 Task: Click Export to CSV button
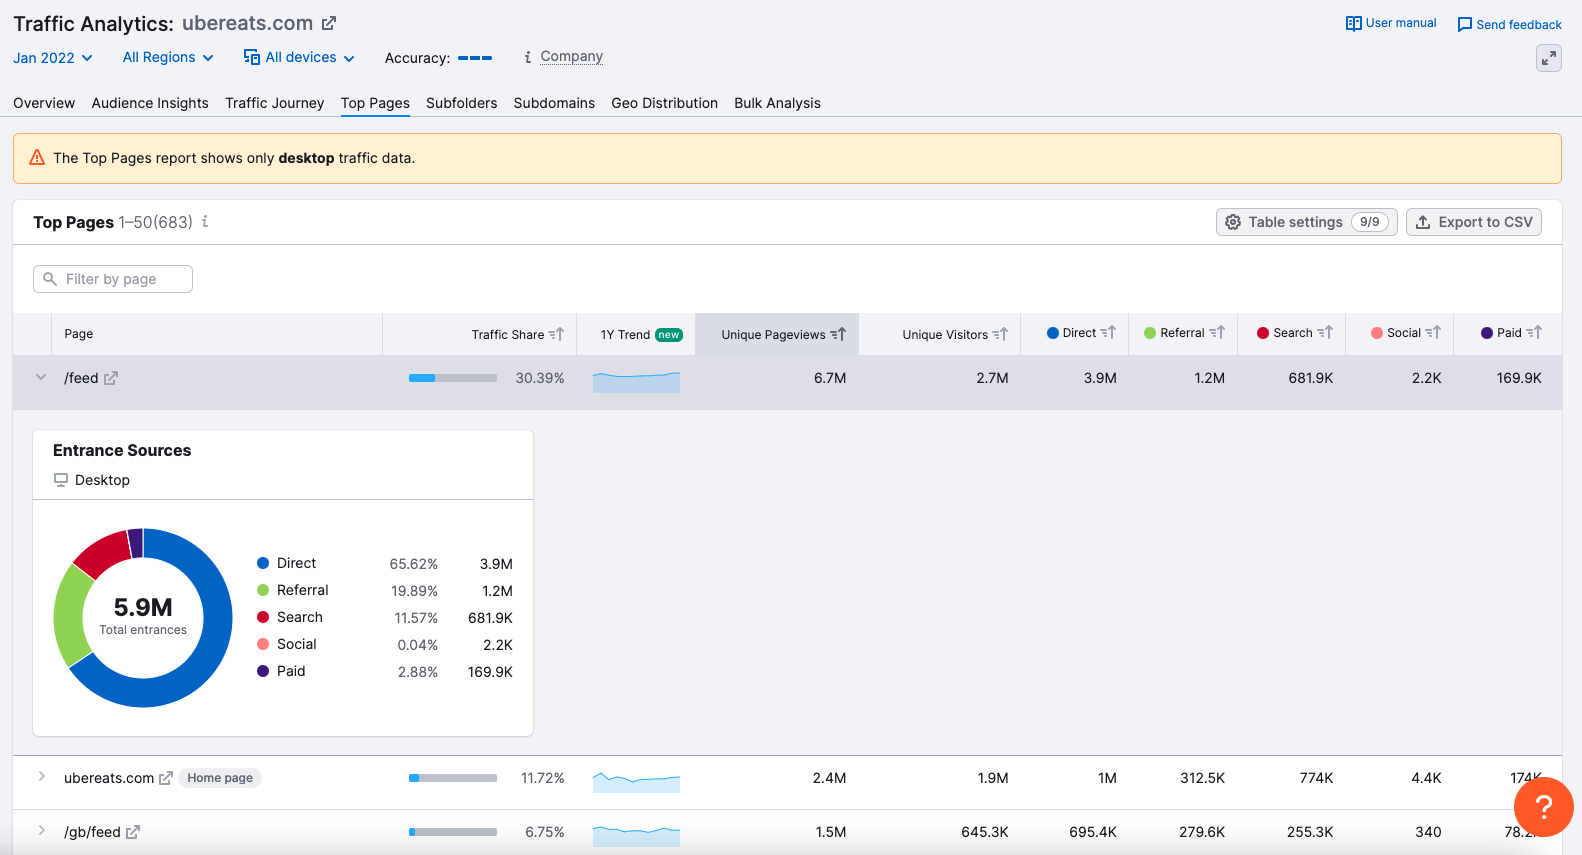coord(1474,222)
